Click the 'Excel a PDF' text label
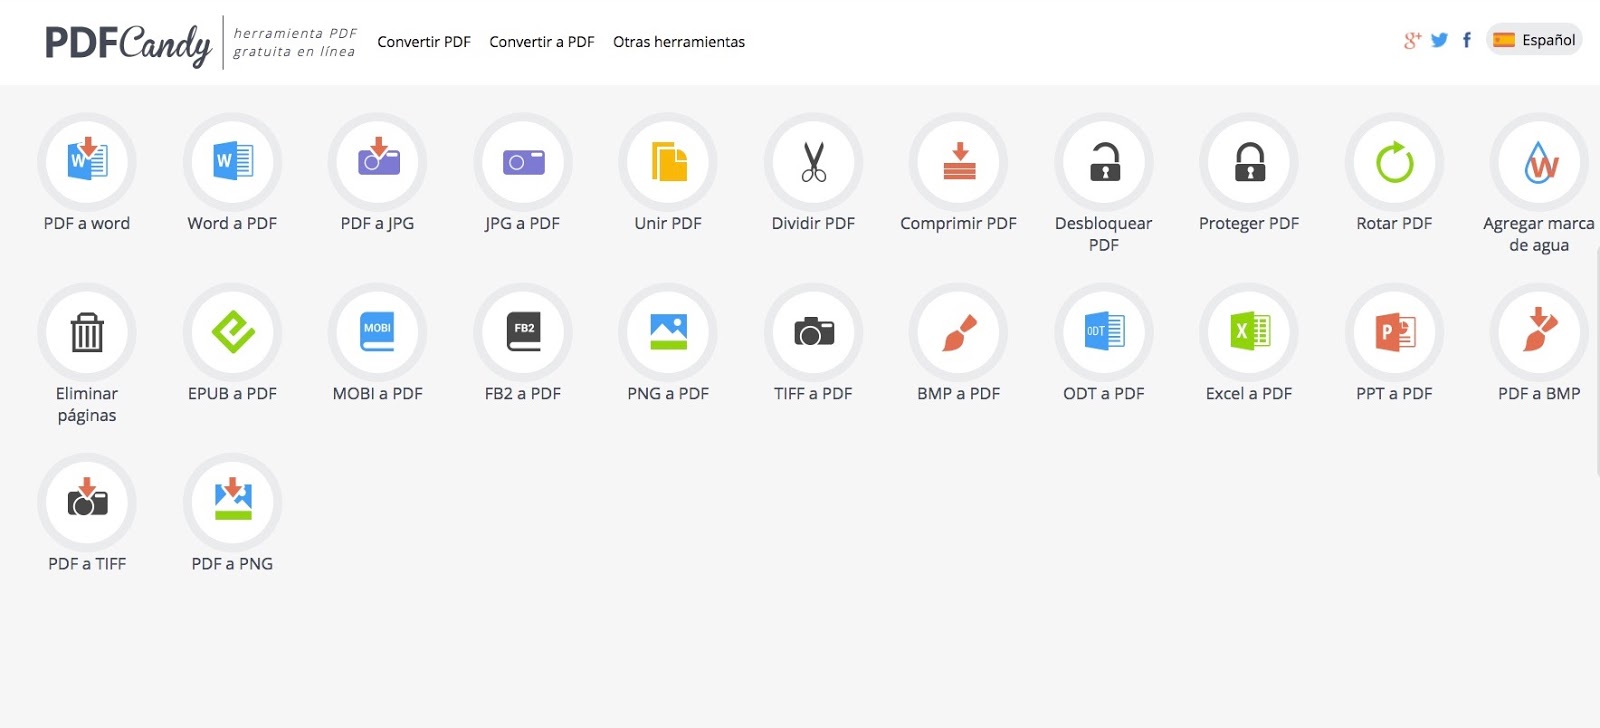The width and height of the screenshot is (1600, 728). click(x=1249, y=393)
